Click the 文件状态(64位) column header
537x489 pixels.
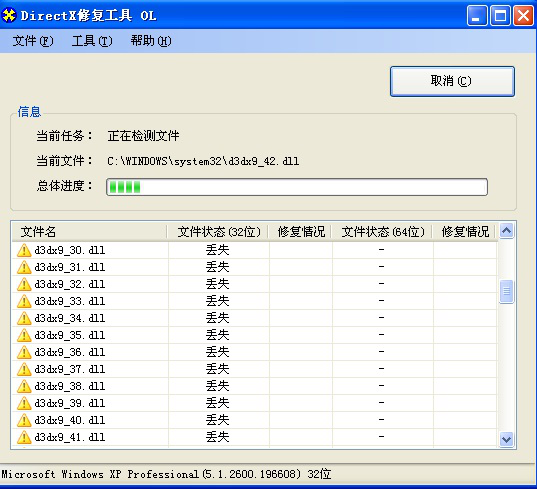tap(383, 232)
